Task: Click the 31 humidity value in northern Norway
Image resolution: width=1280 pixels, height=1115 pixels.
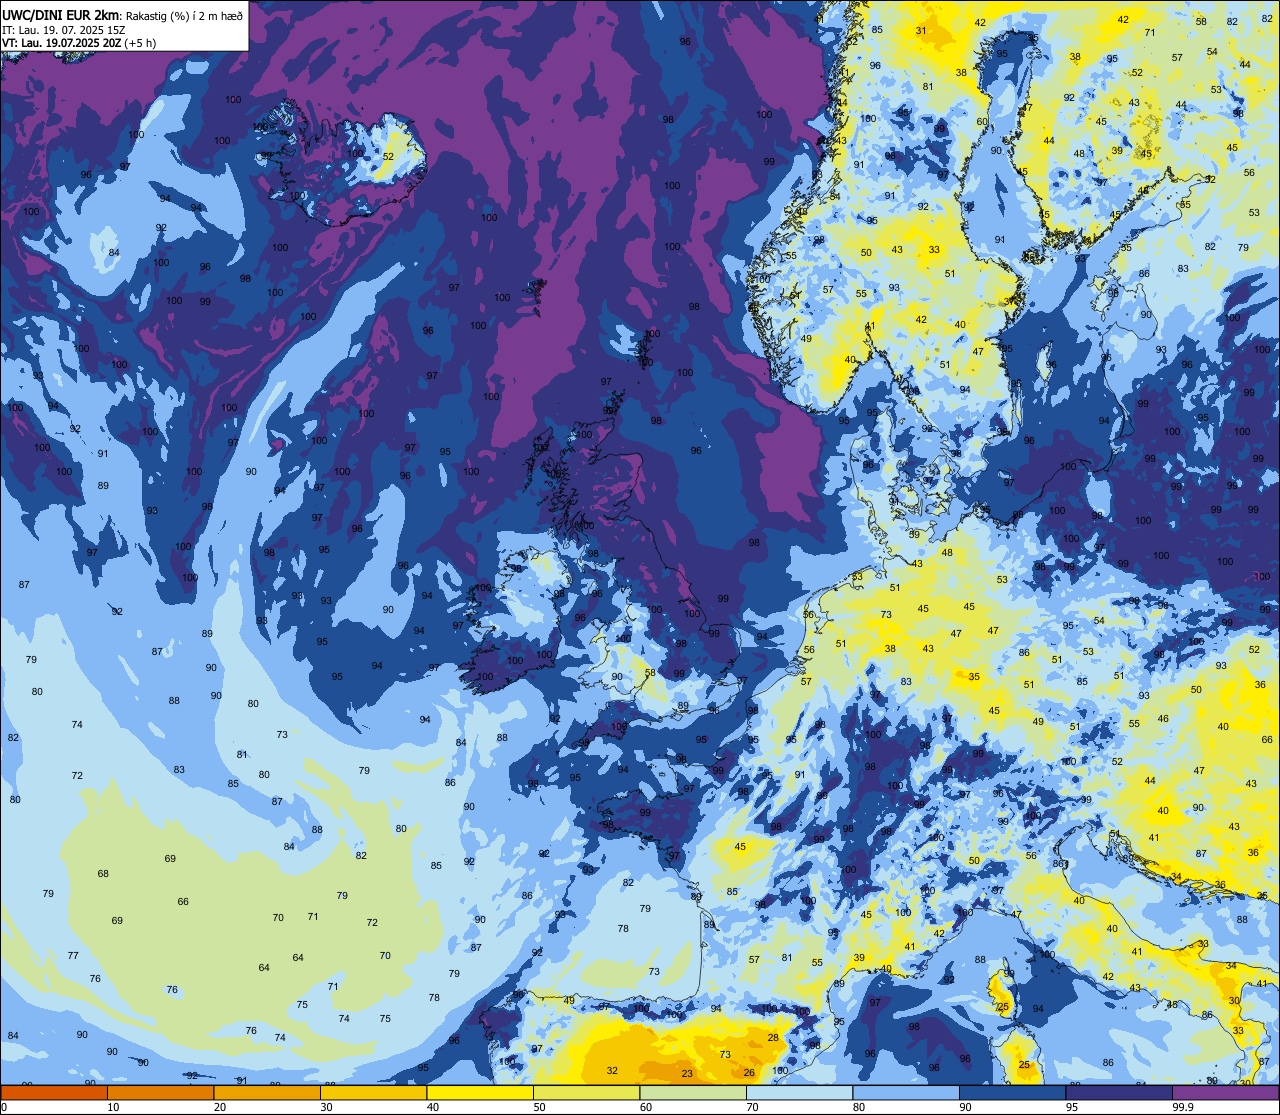Action: coord(921,31)
